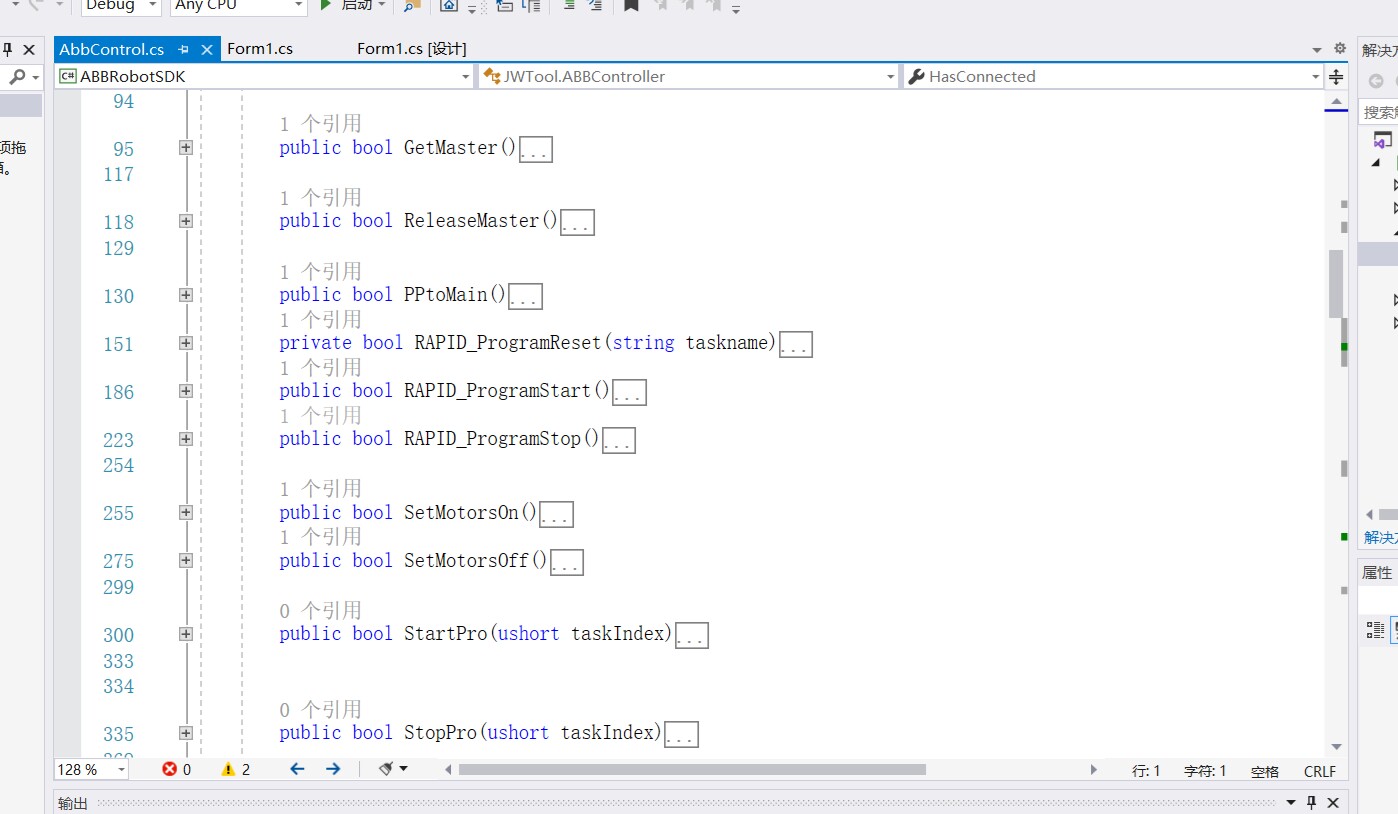Image resolution: width=1398 pixels, height=814 pixels.
Task: Open the 输出 panel window options dropdown
Action: tap(1291, 802)
